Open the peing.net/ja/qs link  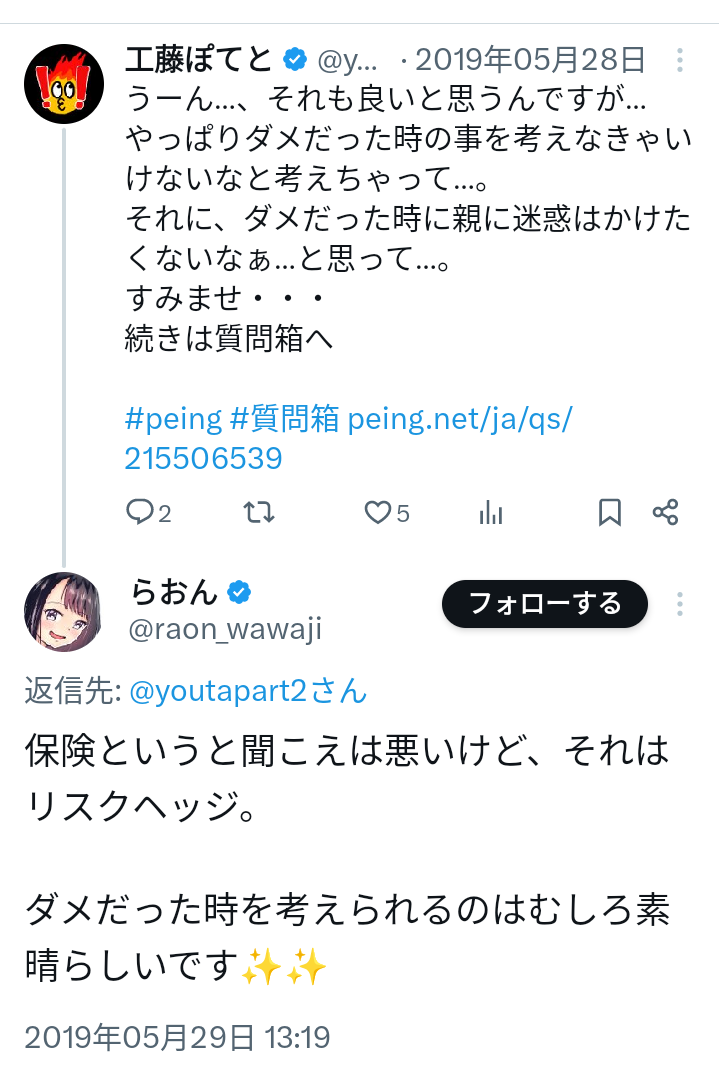point(460,418)
